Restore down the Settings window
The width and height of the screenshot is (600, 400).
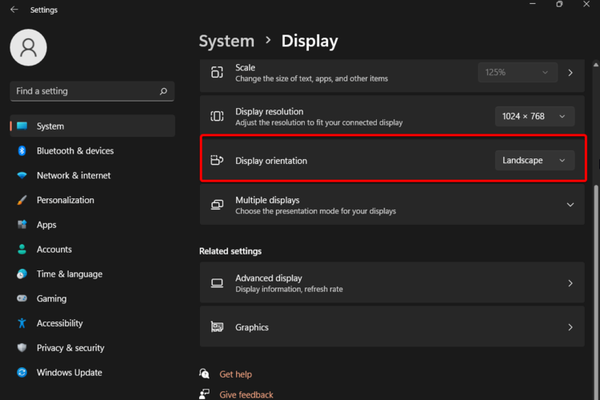(559, 4)
